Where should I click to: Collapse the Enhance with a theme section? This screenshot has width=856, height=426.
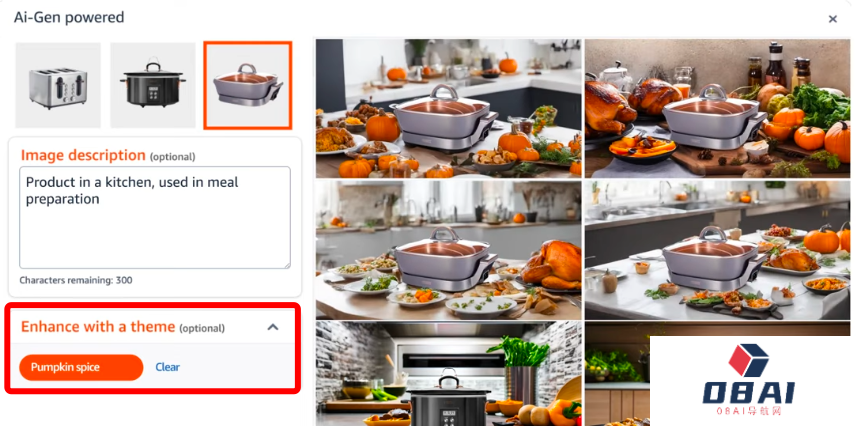click(x=273, y=327)
